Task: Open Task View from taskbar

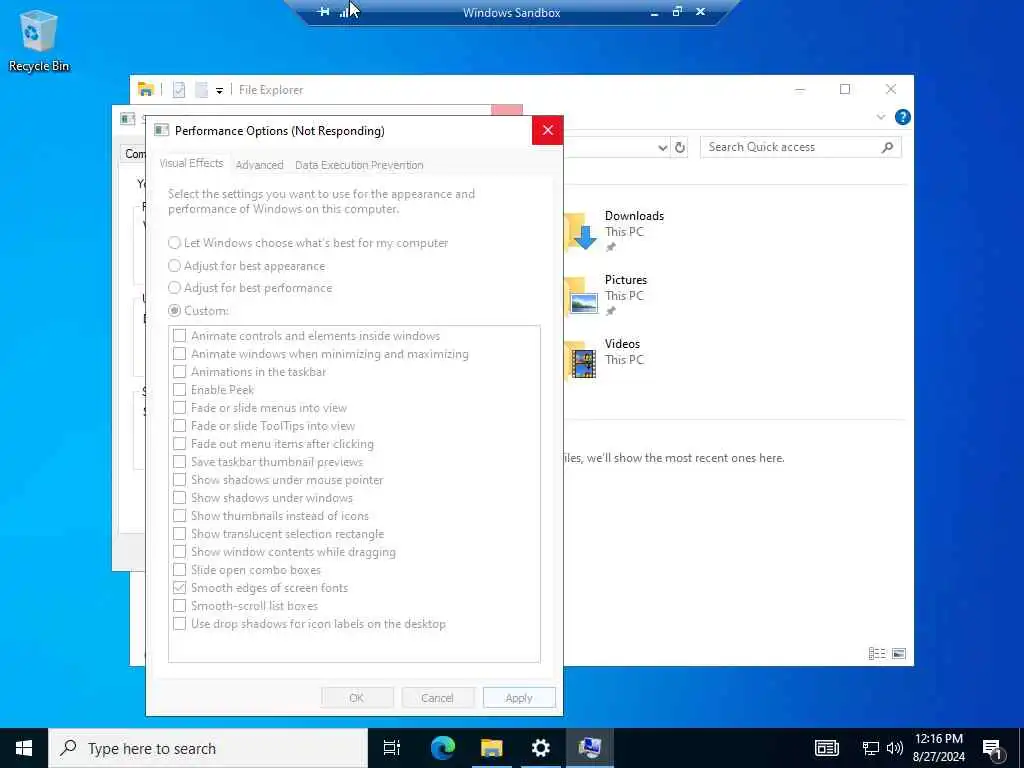Action: click(391, 748)
